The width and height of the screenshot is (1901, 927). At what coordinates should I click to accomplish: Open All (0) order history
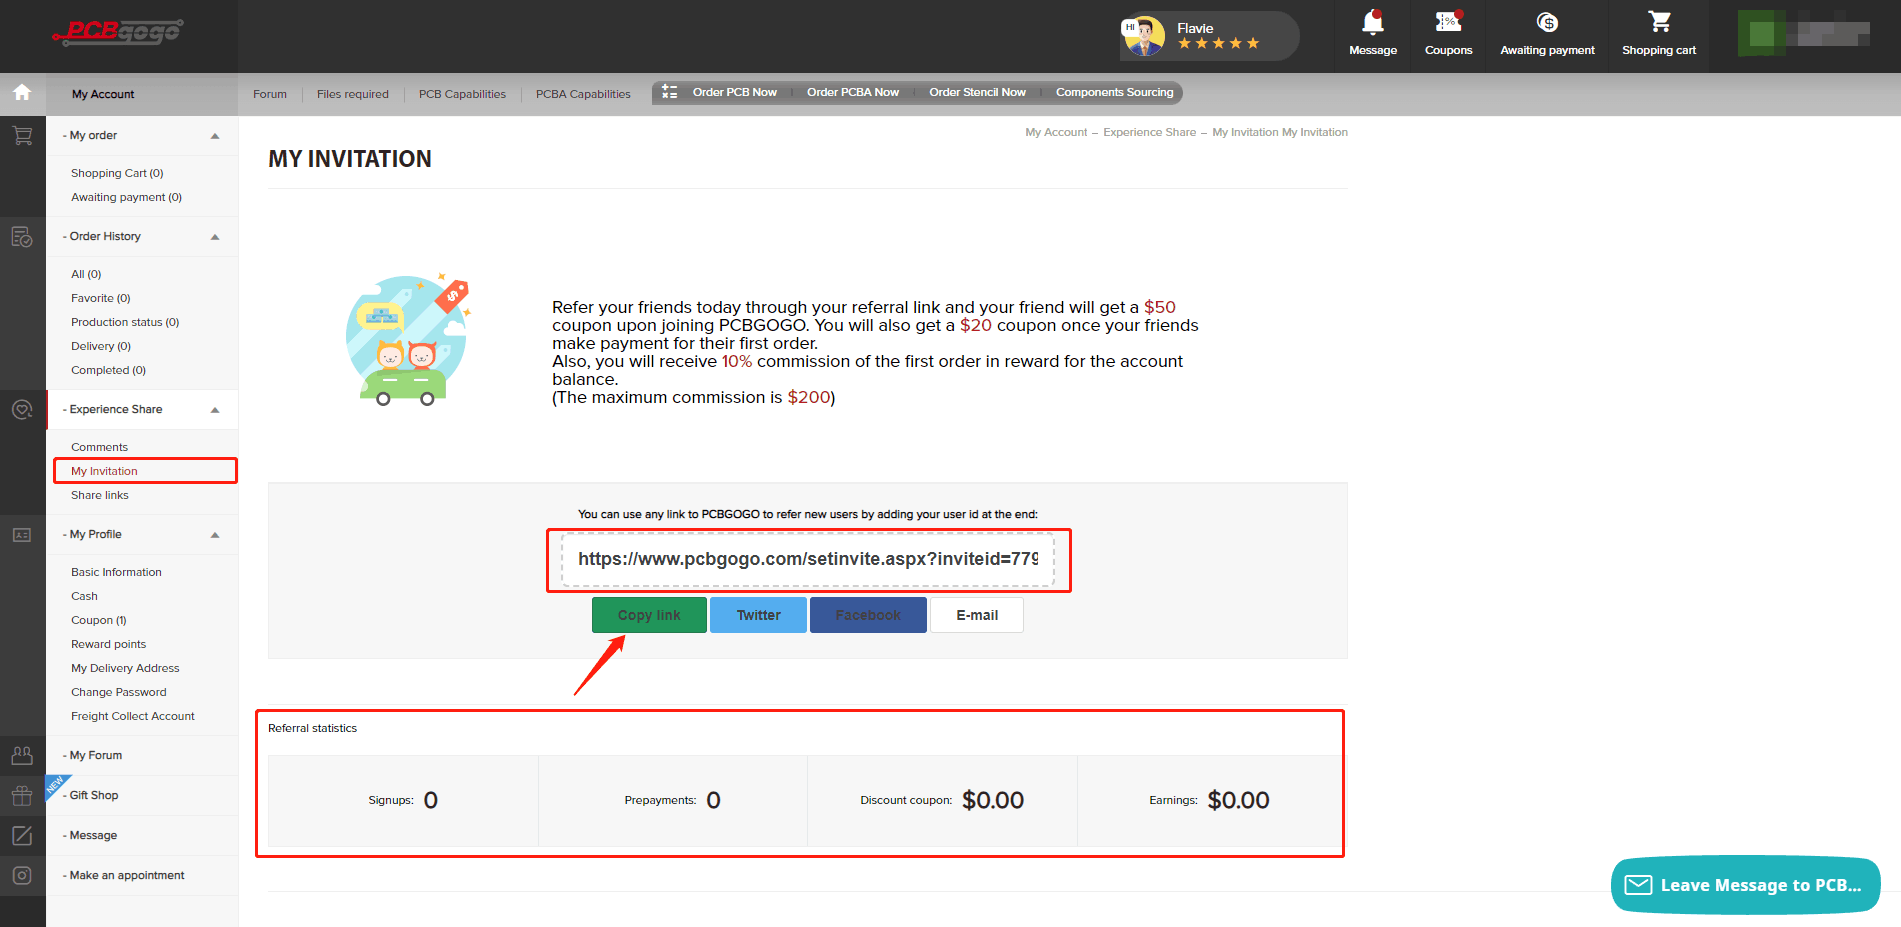coord(86,274)
